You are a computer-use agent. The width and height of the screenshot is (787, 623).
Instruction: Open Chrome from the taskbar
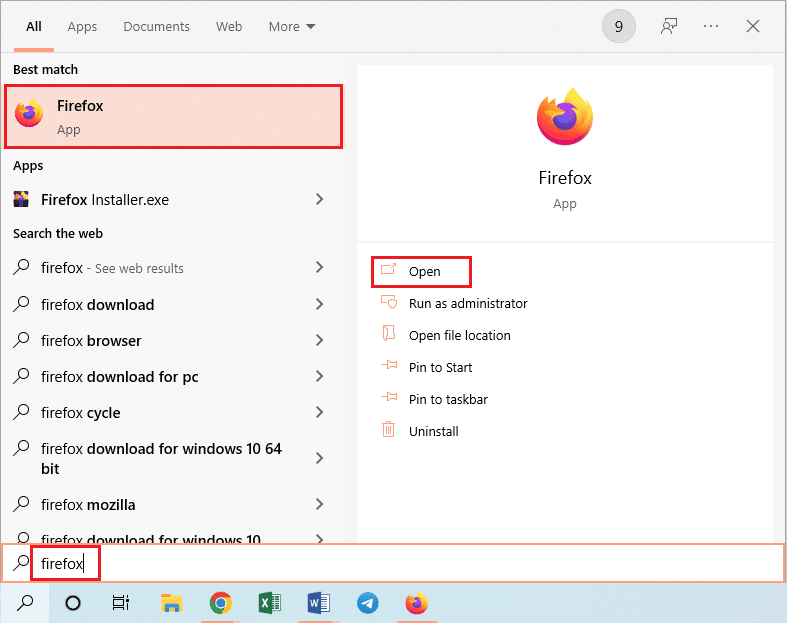pyautogui.click(x=221, y=603)
